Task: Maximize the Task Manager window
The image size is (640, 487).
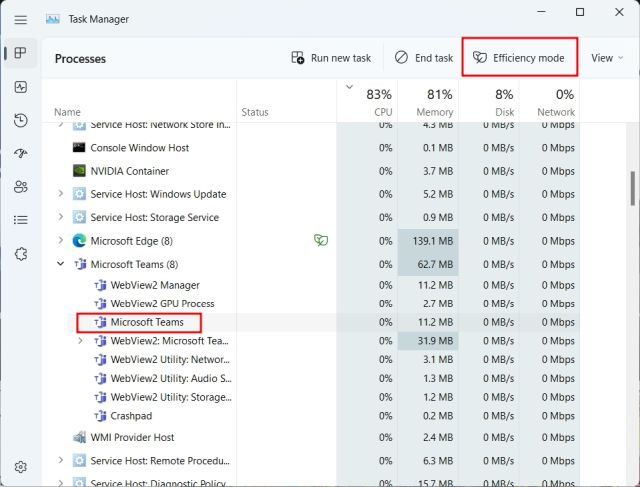Action: (580, 12)
